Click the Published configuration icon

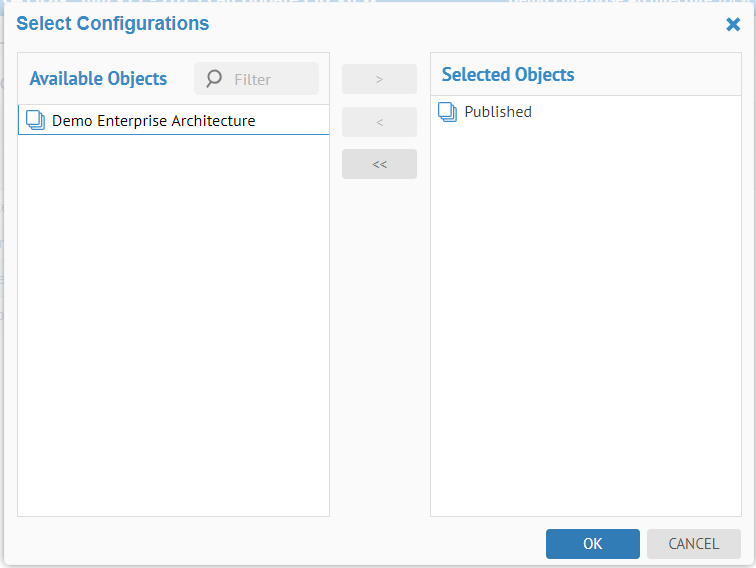pos(448,112)
